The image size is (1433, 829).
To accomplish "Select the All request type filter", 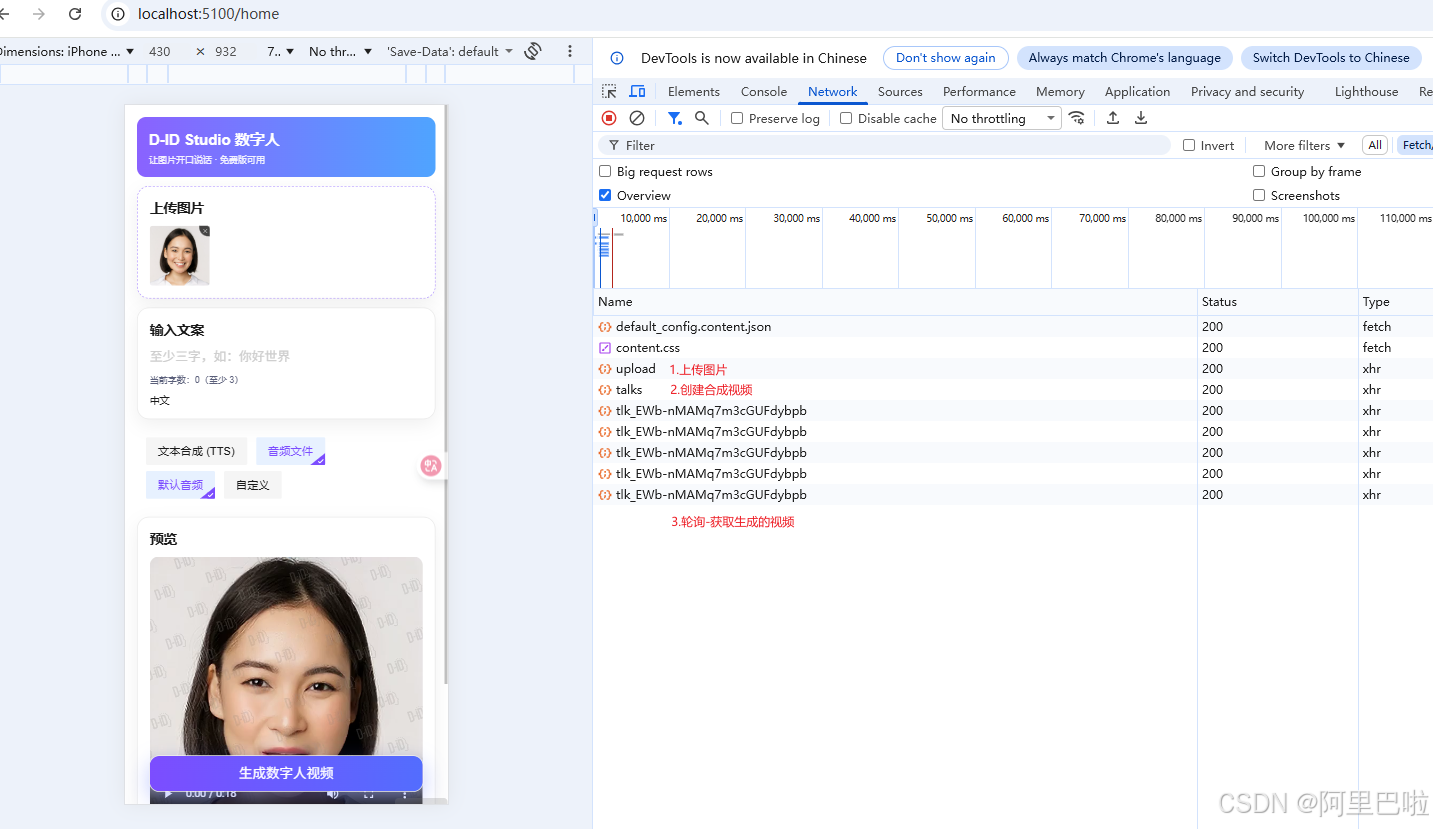I will [x=1375, y=145].
